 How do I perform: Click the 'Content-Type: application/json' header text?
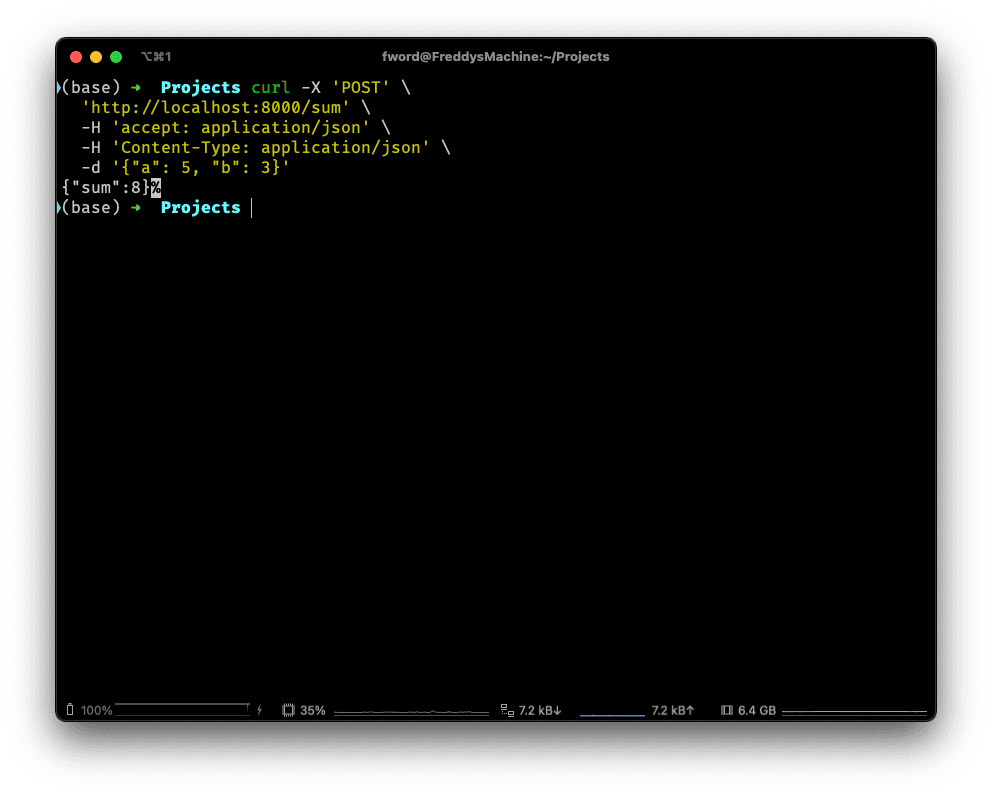271,148
